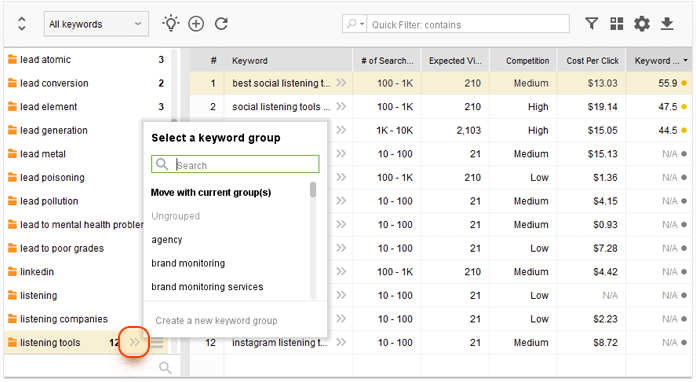This screenshot has width=696, height=382.
Task: Open the Keyword column sort dropdown arrow
Action: click(x=685, y=60)
